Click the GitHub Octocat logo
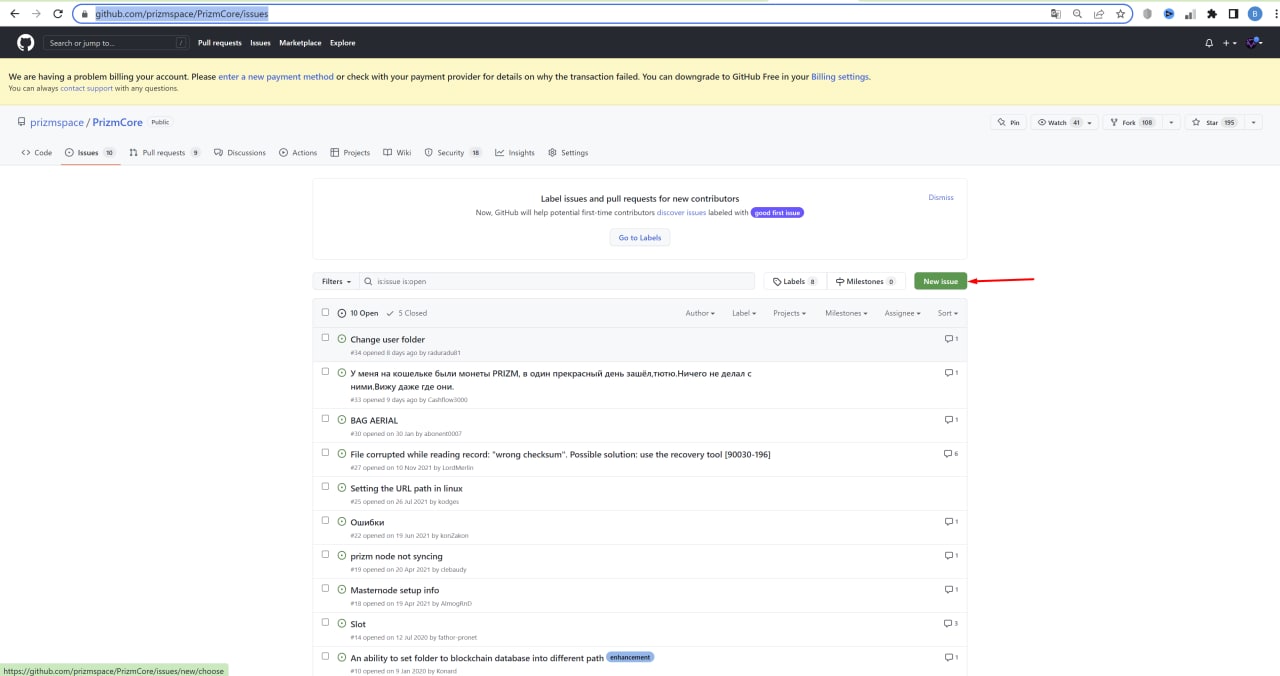The image size is (1280, 676). [x=25, y=43]
